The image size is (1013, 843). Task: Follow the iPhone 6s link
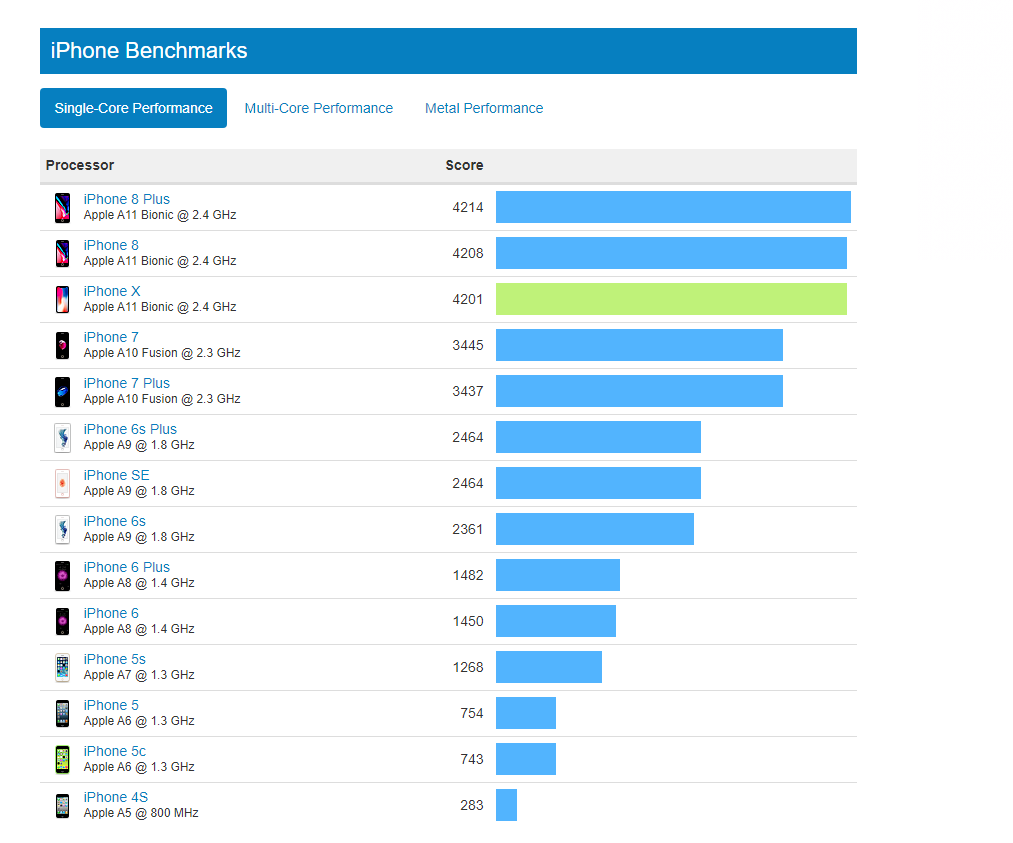point(114,521)
